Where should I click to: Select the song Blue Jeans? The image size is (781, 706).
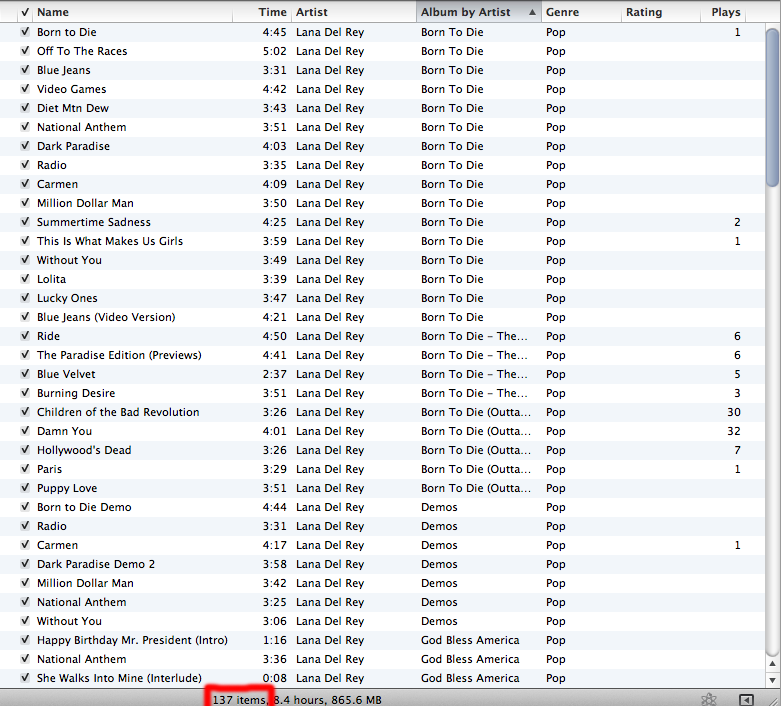[64, 70]
